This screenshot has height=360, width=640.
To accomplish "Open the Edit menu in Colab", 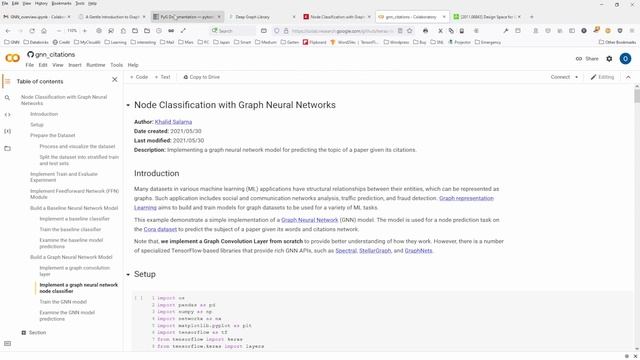I will click(x=43, y=65).
